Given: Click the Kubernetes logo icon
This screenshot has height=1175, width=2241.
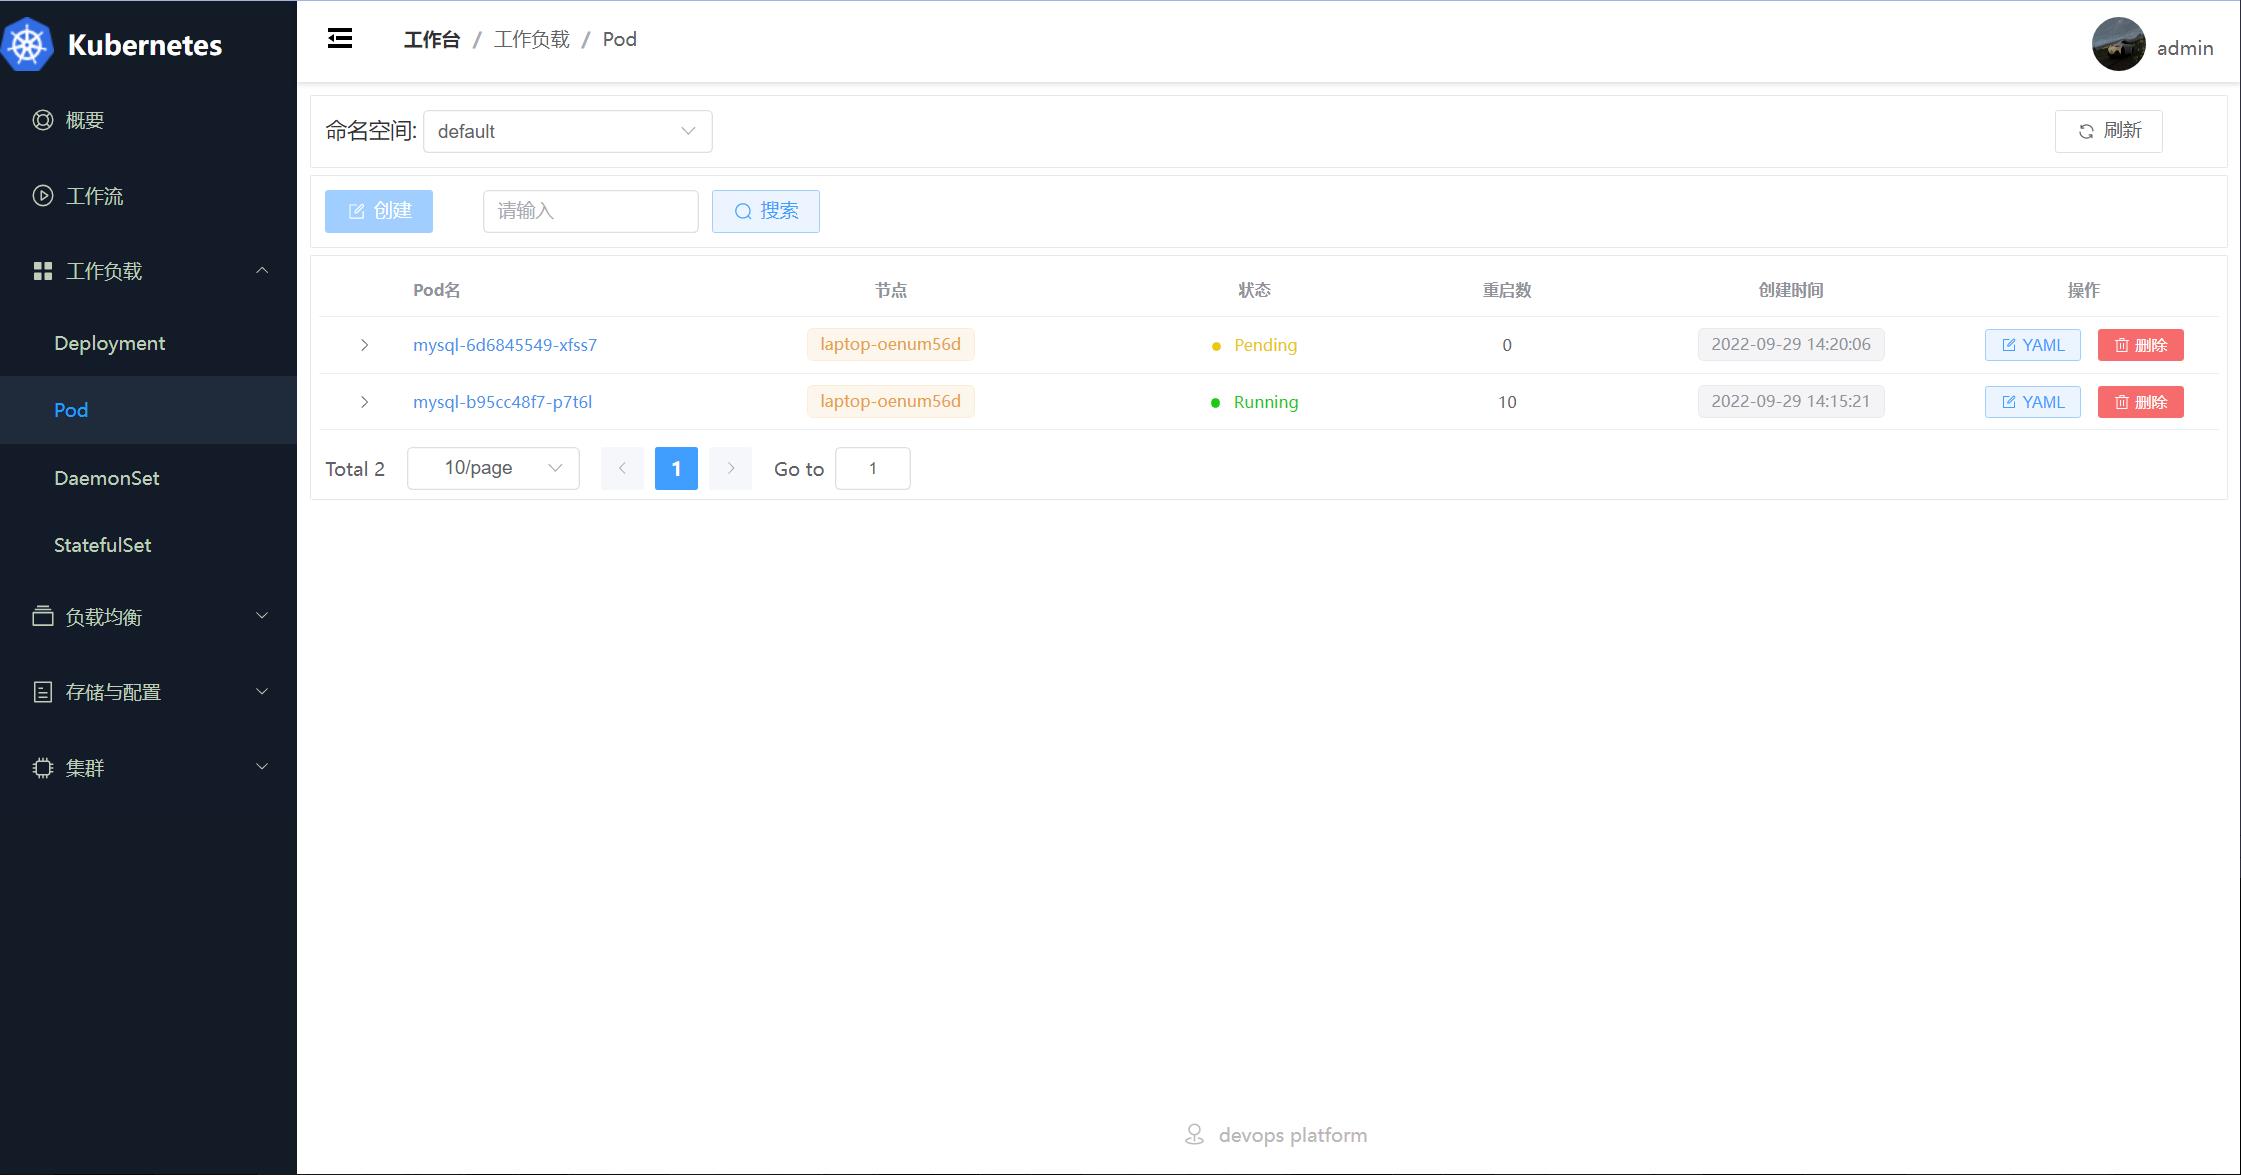Looking at the screenshot, I should [27, 45].
